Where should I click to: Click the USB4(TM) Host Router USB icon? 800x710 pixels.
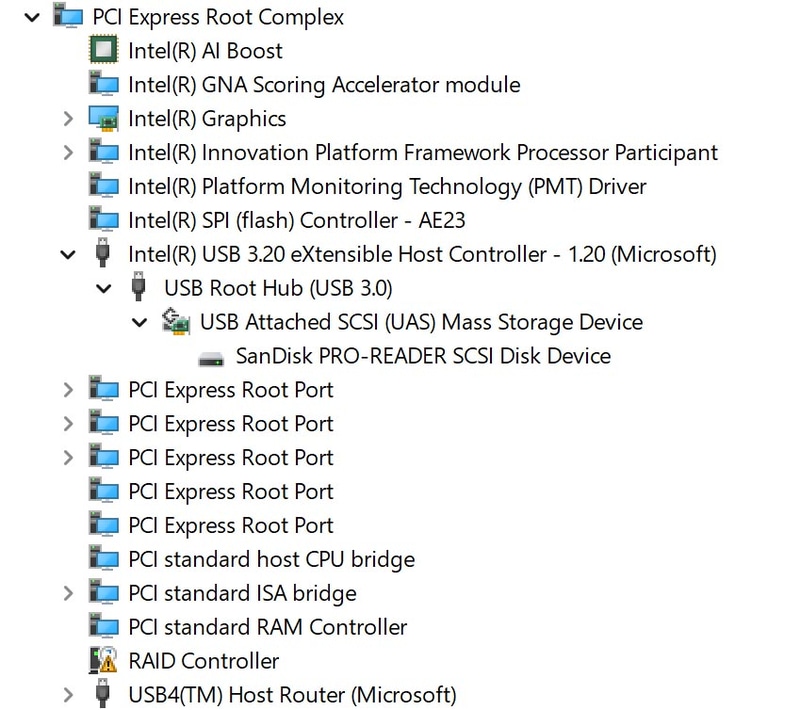pos(104,694)
